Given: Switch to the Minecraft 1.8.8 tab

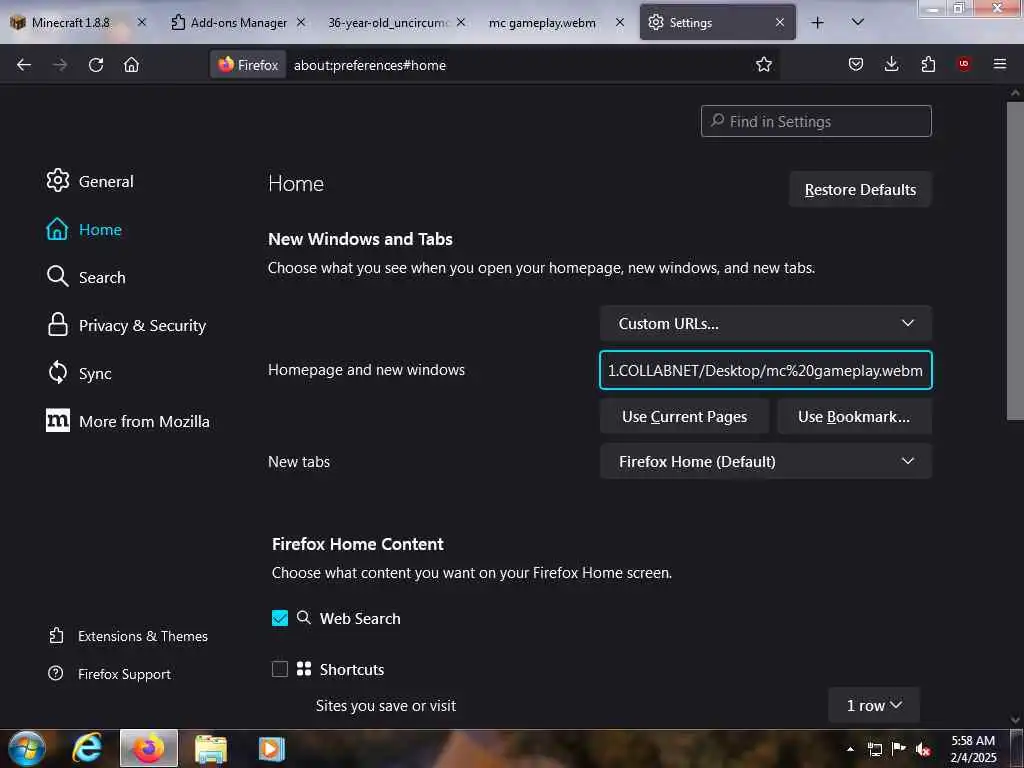Looking at the screenshot, I should click(x=71, y=22).
